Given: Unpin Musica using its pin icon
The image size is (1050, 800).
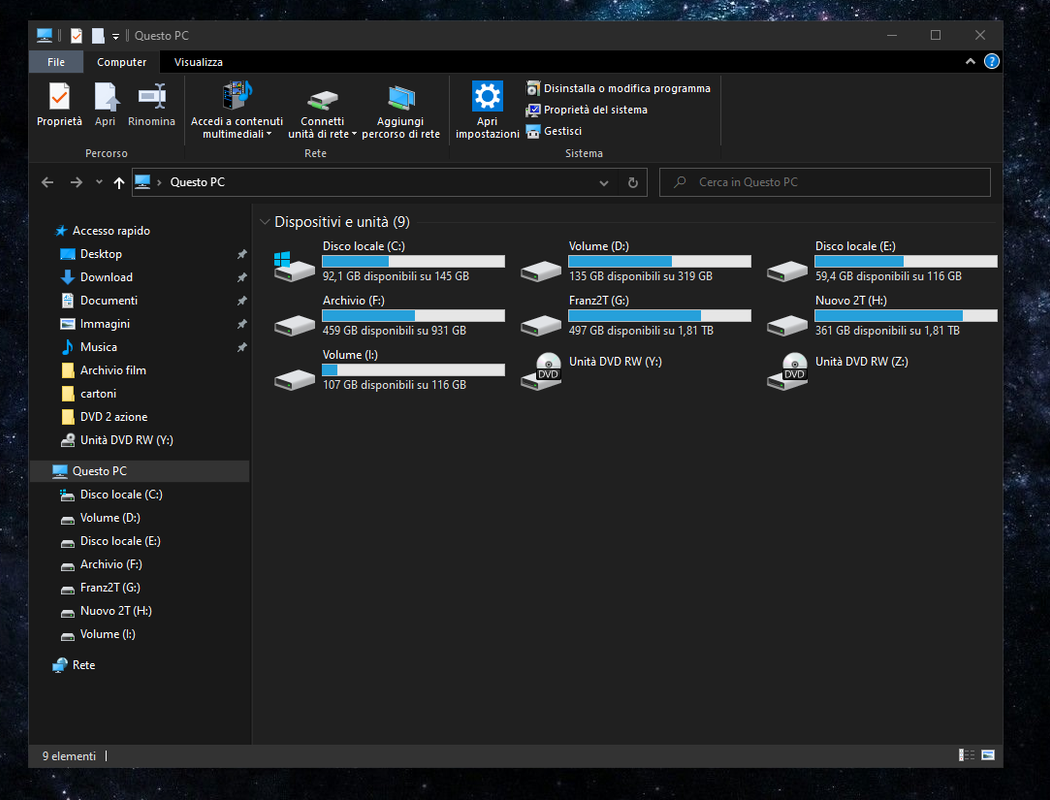Looking at the screenshot, I should tap(242, 347).
